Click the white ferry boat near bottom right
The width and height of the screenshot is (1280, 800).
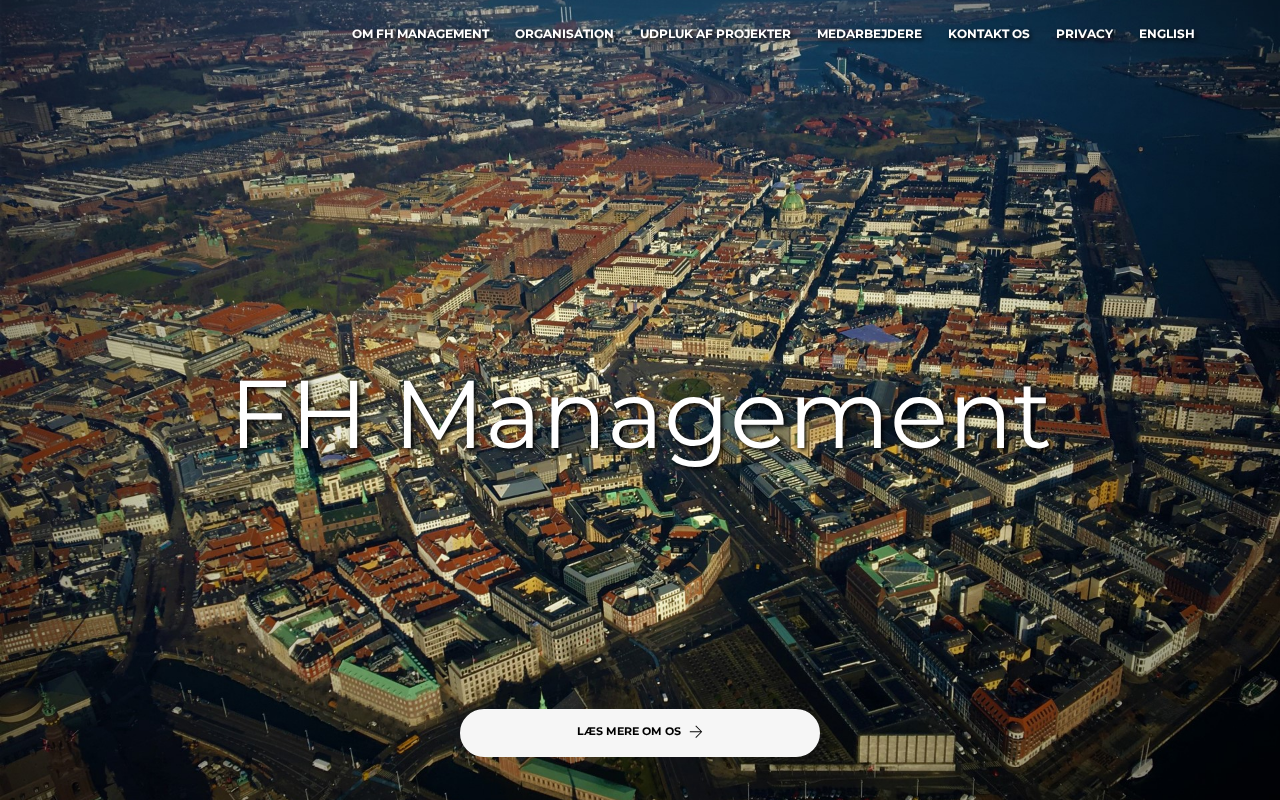point(1258,690)
